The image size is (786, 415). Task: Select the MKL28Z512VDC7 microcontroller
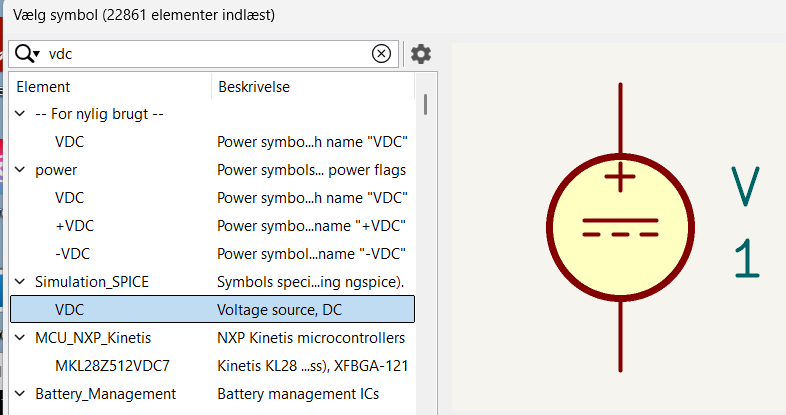(213, 366)
